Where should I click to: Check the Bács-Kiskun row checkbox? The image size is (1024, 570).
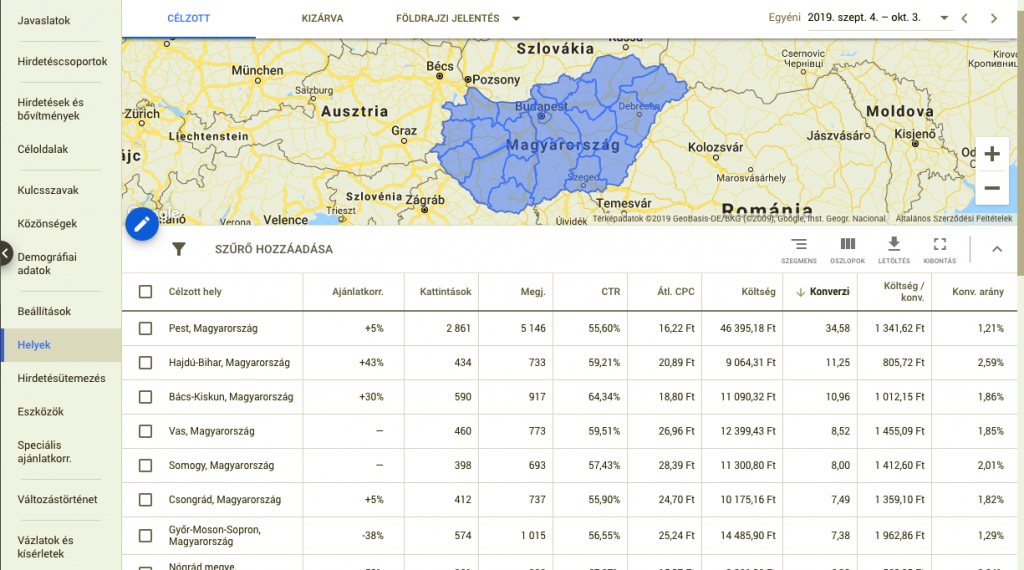click(x=145, y=396)
